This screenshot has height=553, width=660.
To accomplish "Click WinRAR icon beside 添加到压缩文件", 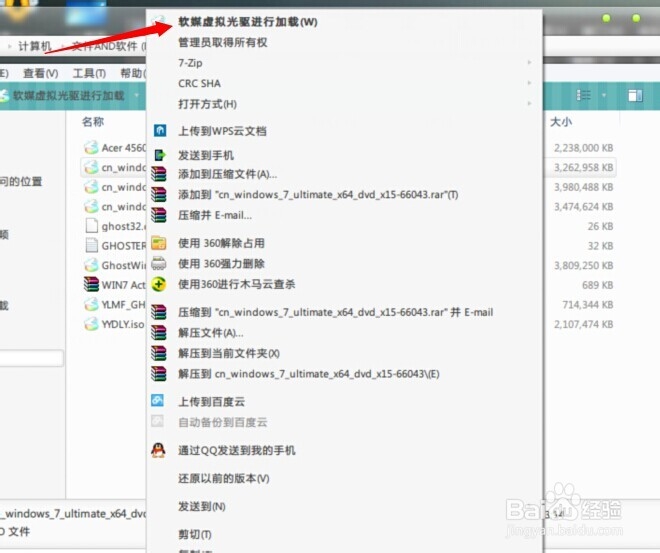I will (159, 174).
